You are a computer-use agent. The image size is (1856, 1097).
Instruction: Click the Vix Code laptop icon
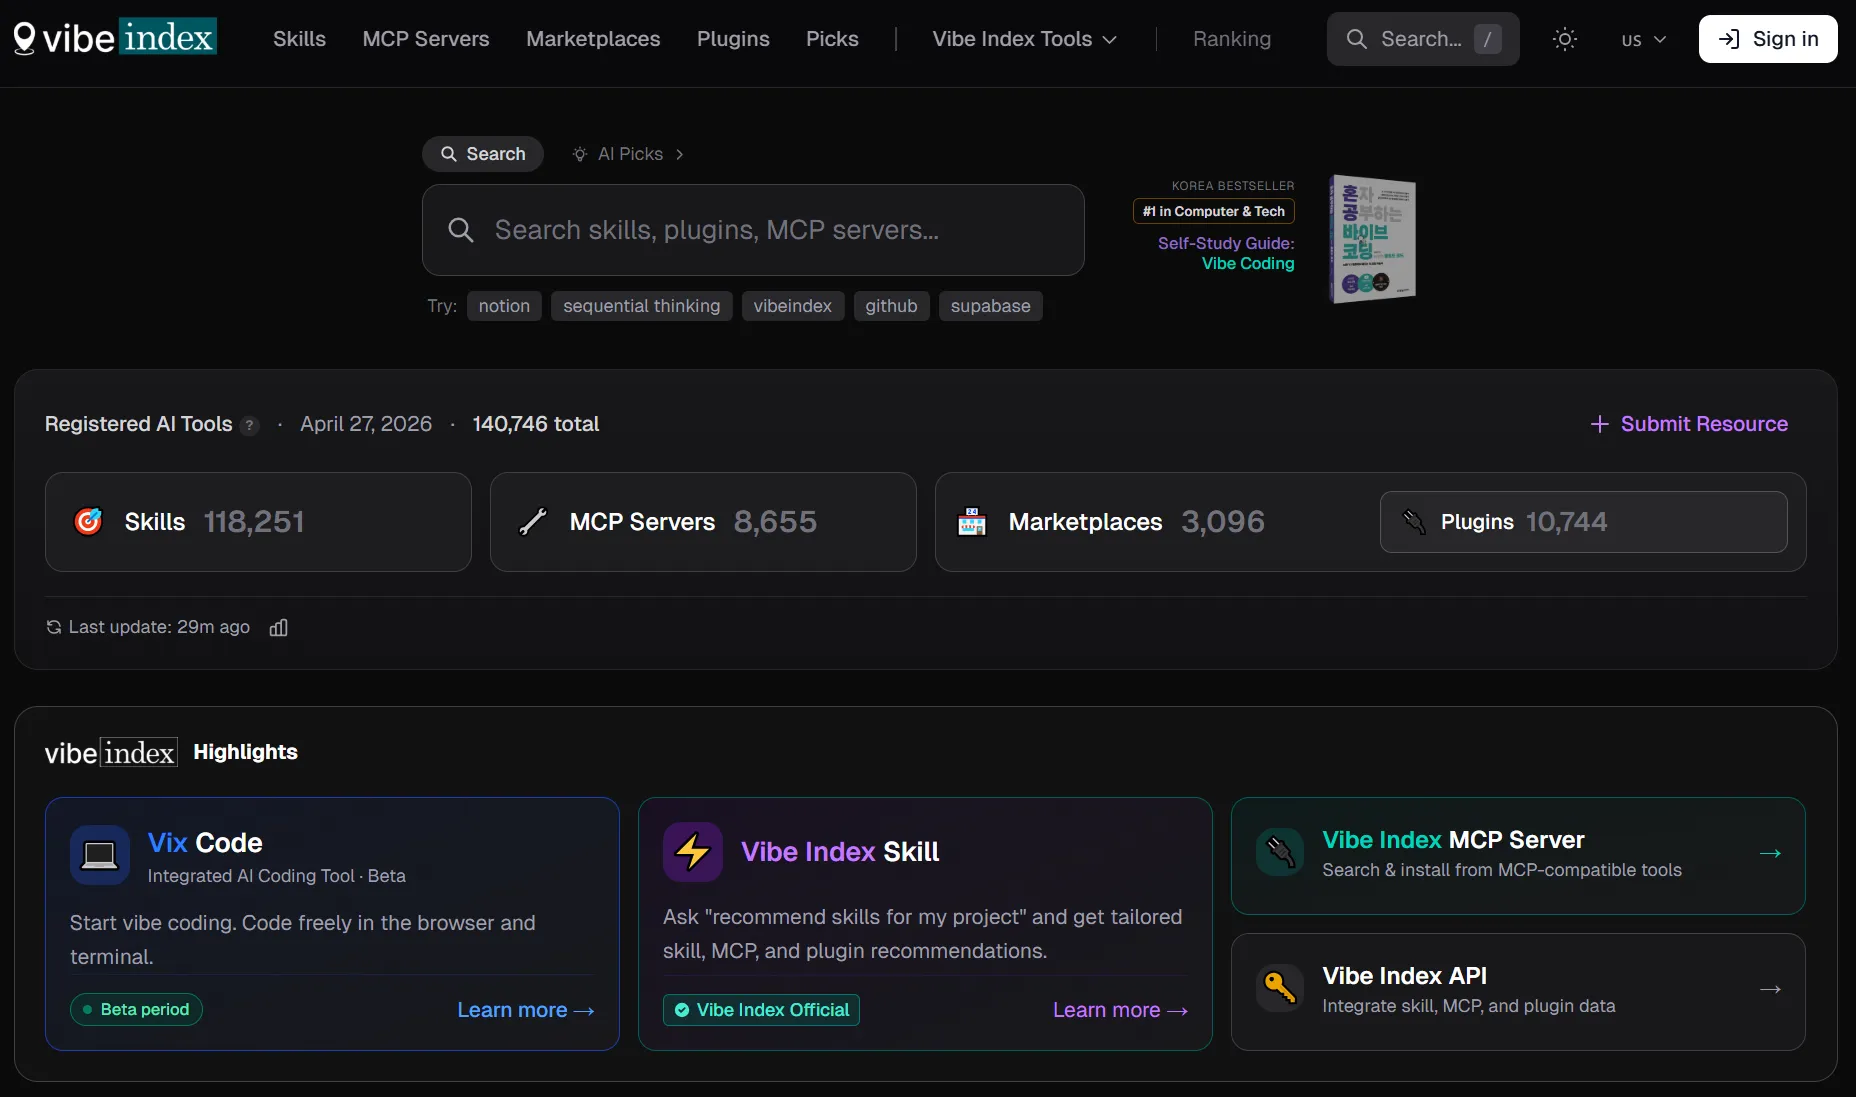click(100, 855)
